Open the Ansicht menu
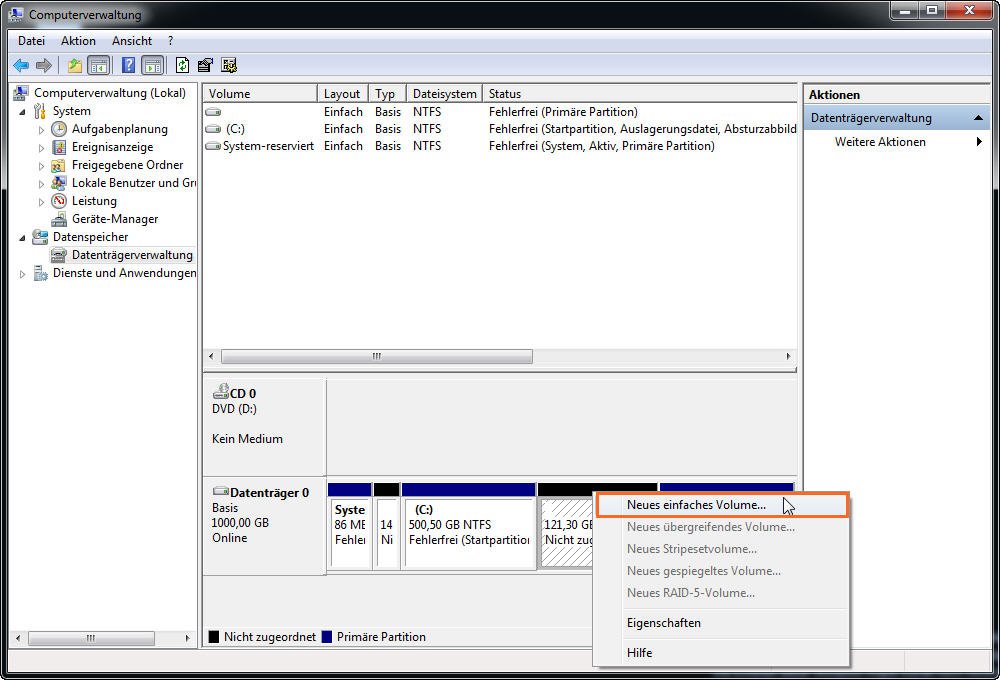 (132, 41)
